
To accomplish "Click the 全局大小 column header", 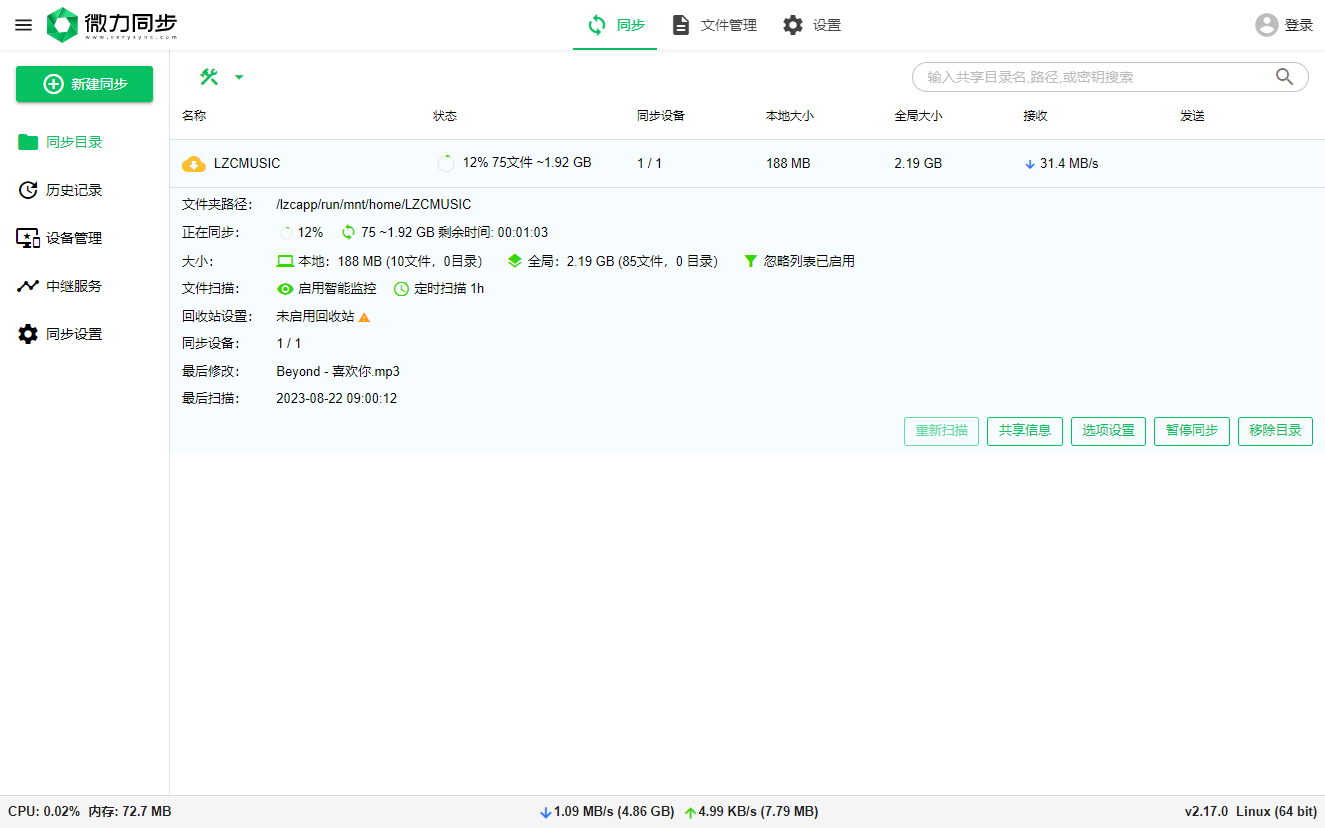I will (919, 116).
